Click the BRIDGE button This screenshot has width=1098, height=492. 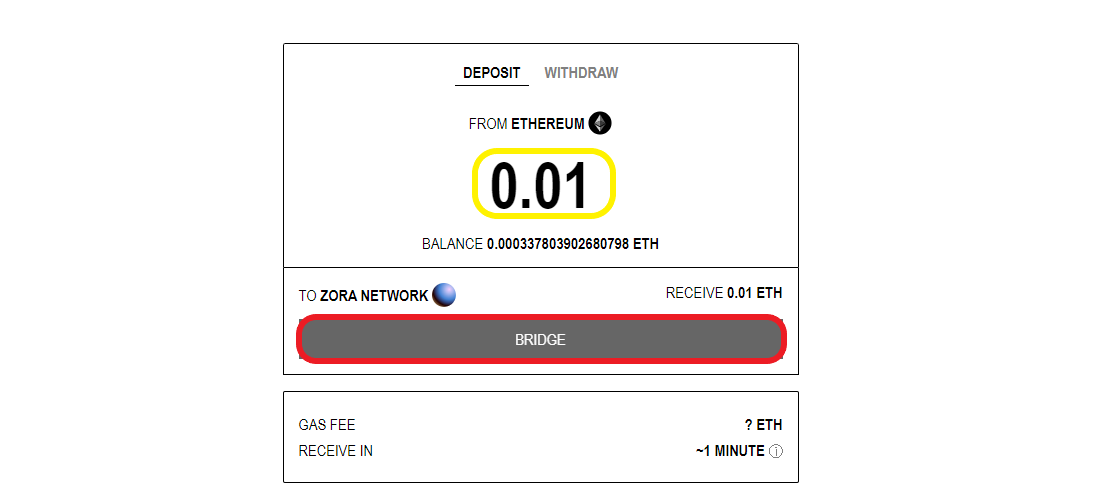(x=541, y=339)
